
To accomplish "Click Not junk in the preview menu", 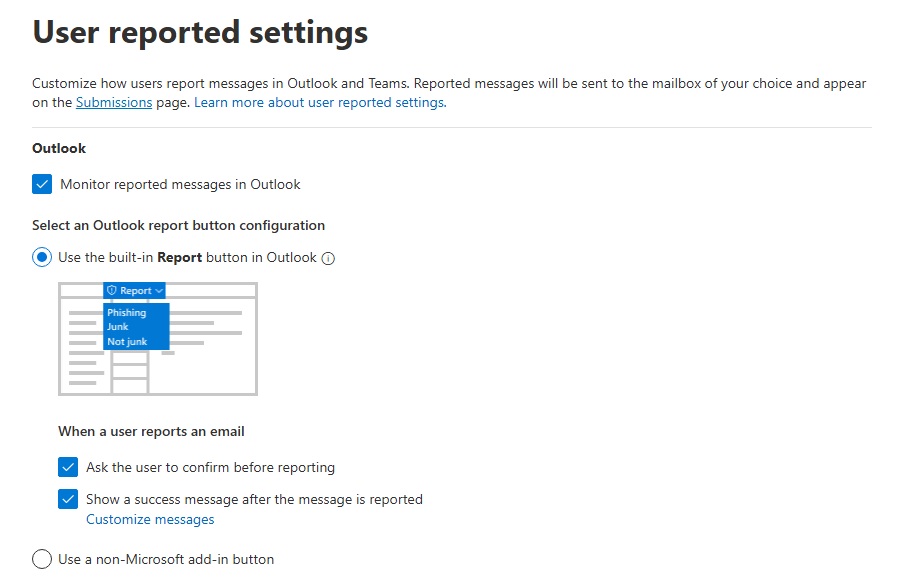I will pyautogui.click(x=127, y=342).
